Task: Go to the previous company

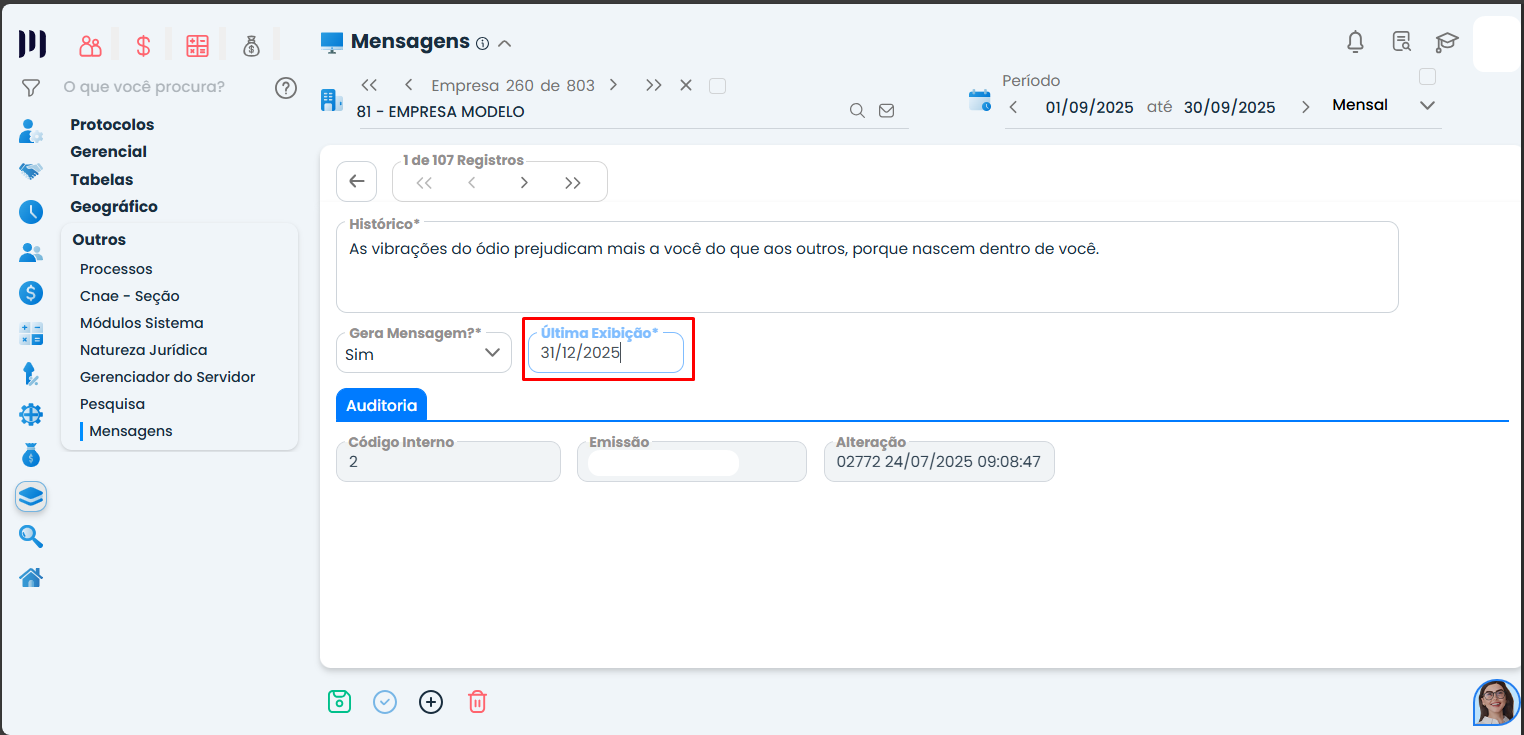Action: pyautogui.click(x=408, y=86)
